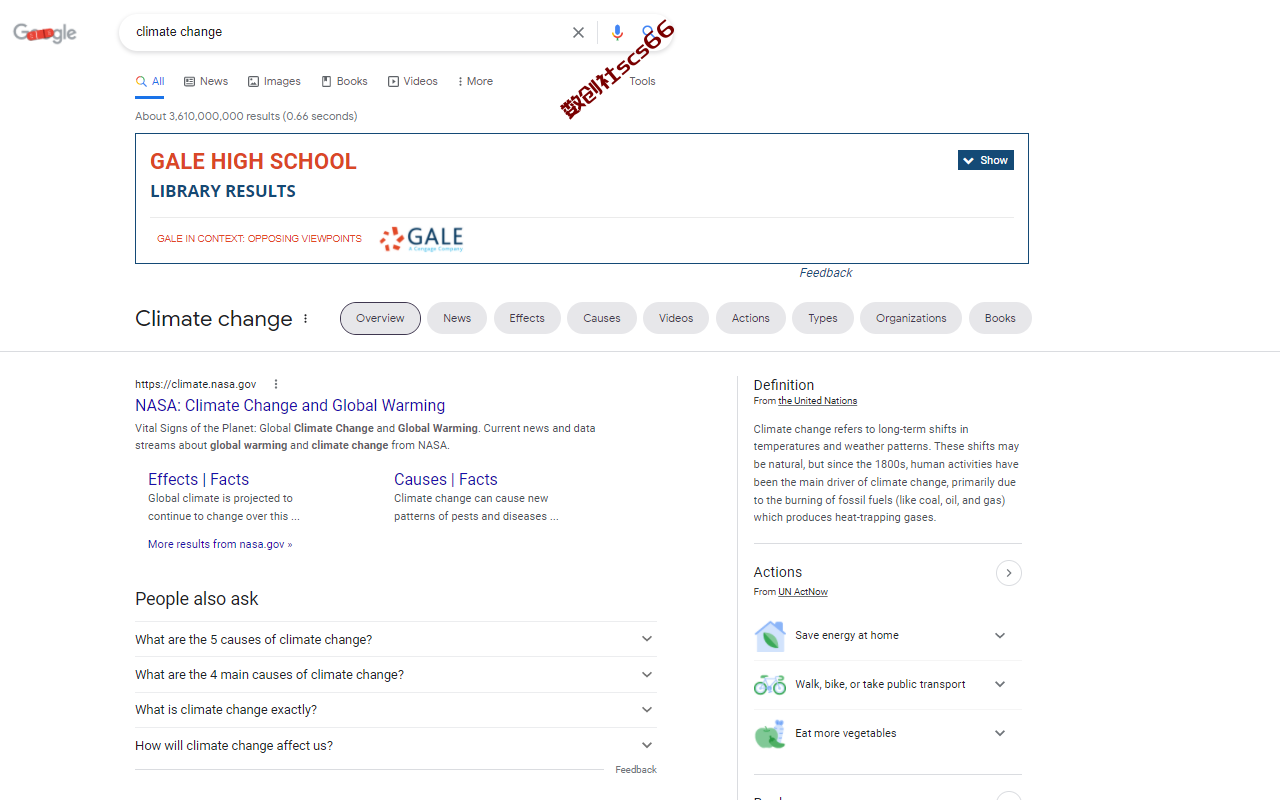Switch to the News search tab
The height and width of the screenshot is (800, 1280).
206,82
